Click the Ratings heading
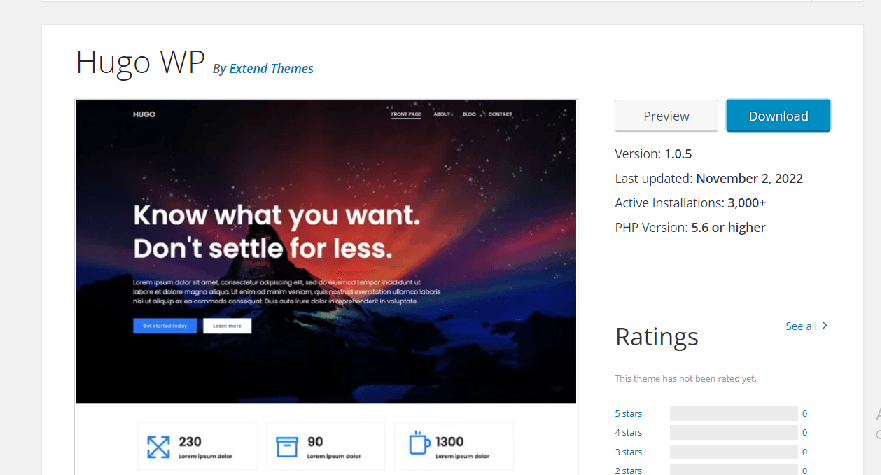Viewport: 881px width, 475px height. point(656,337)
